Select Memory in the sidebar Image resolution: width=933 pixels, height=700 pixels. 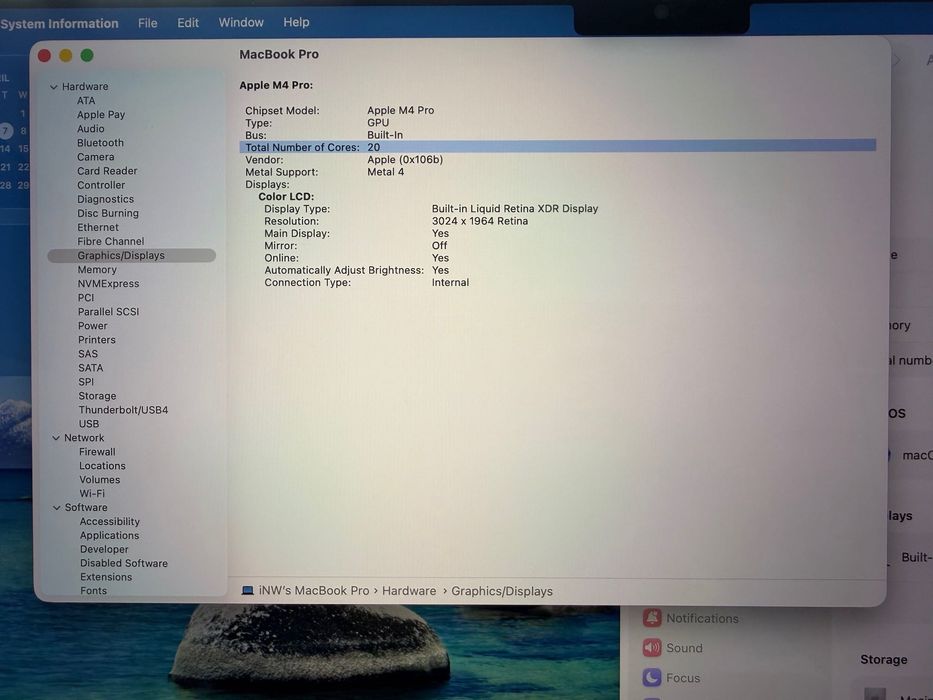tap(97, 270)
